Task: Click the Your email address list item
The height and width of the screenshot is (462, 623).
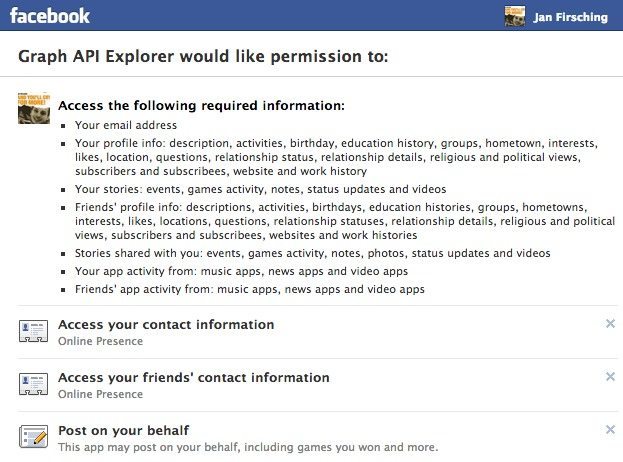Action: tap(126, 125)
